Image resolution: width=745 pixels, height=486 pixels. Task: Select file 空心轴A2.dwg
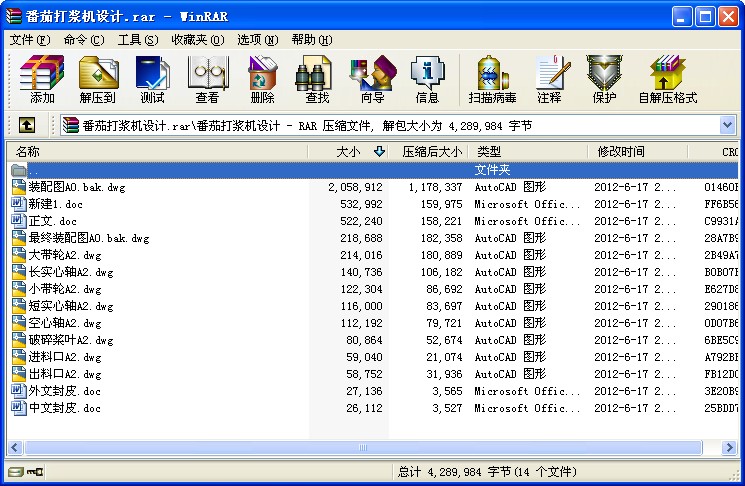[x=65, y=324]
